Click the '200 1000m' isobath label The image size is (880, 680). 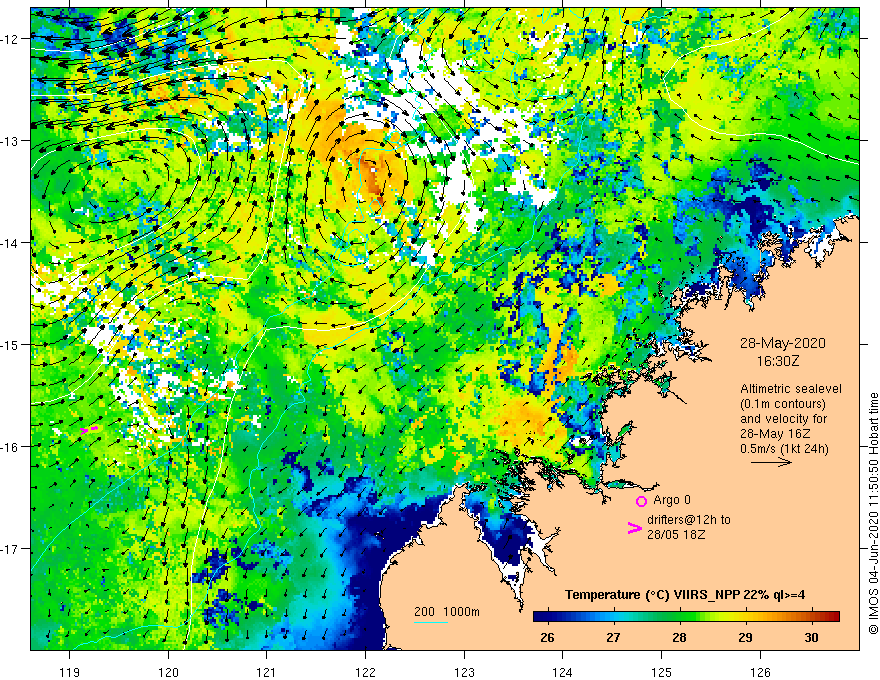(x=447, y=612)
